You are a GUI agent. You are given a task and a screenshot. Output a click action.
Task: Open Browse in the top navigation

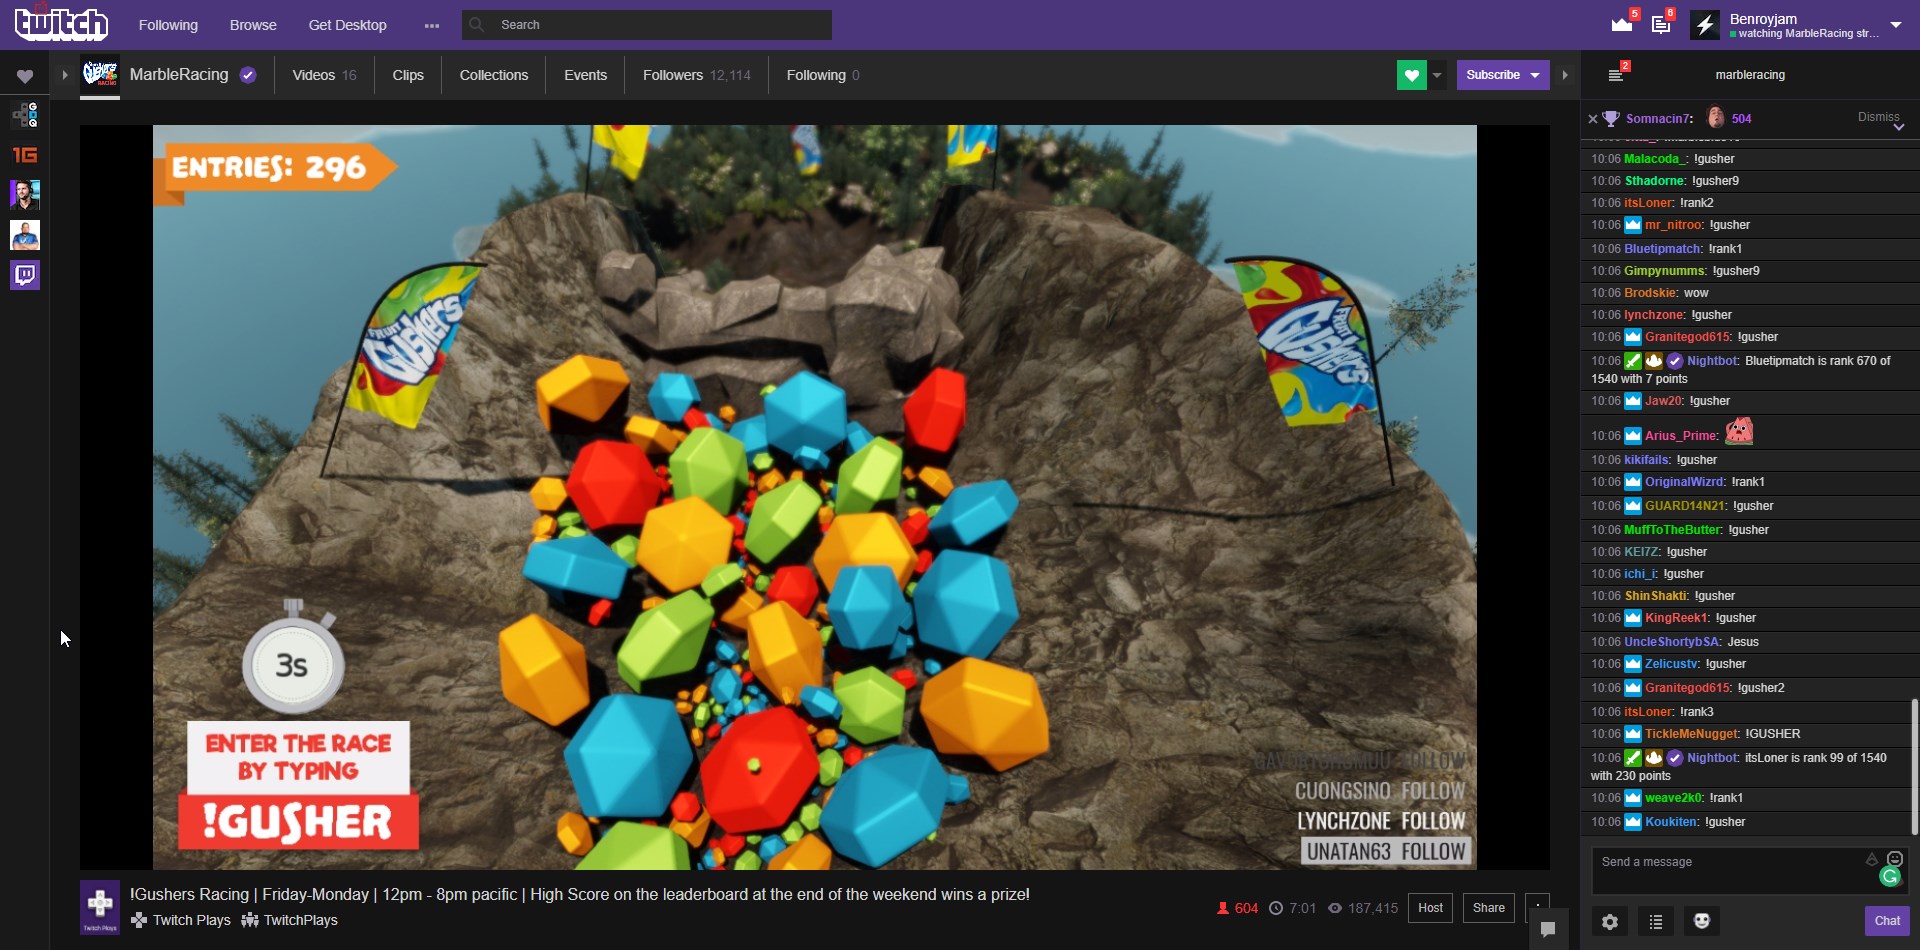click(x=253, y=25)
